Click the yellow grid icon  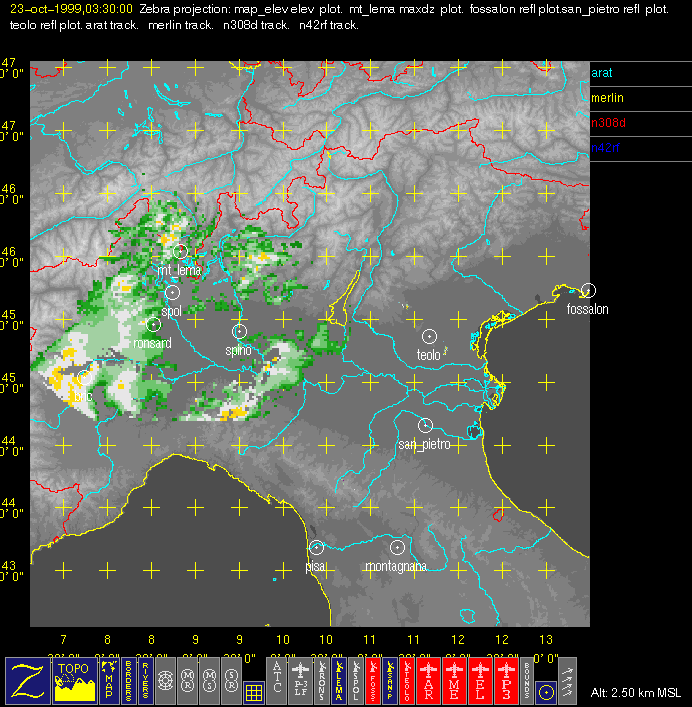click(254, 690)
